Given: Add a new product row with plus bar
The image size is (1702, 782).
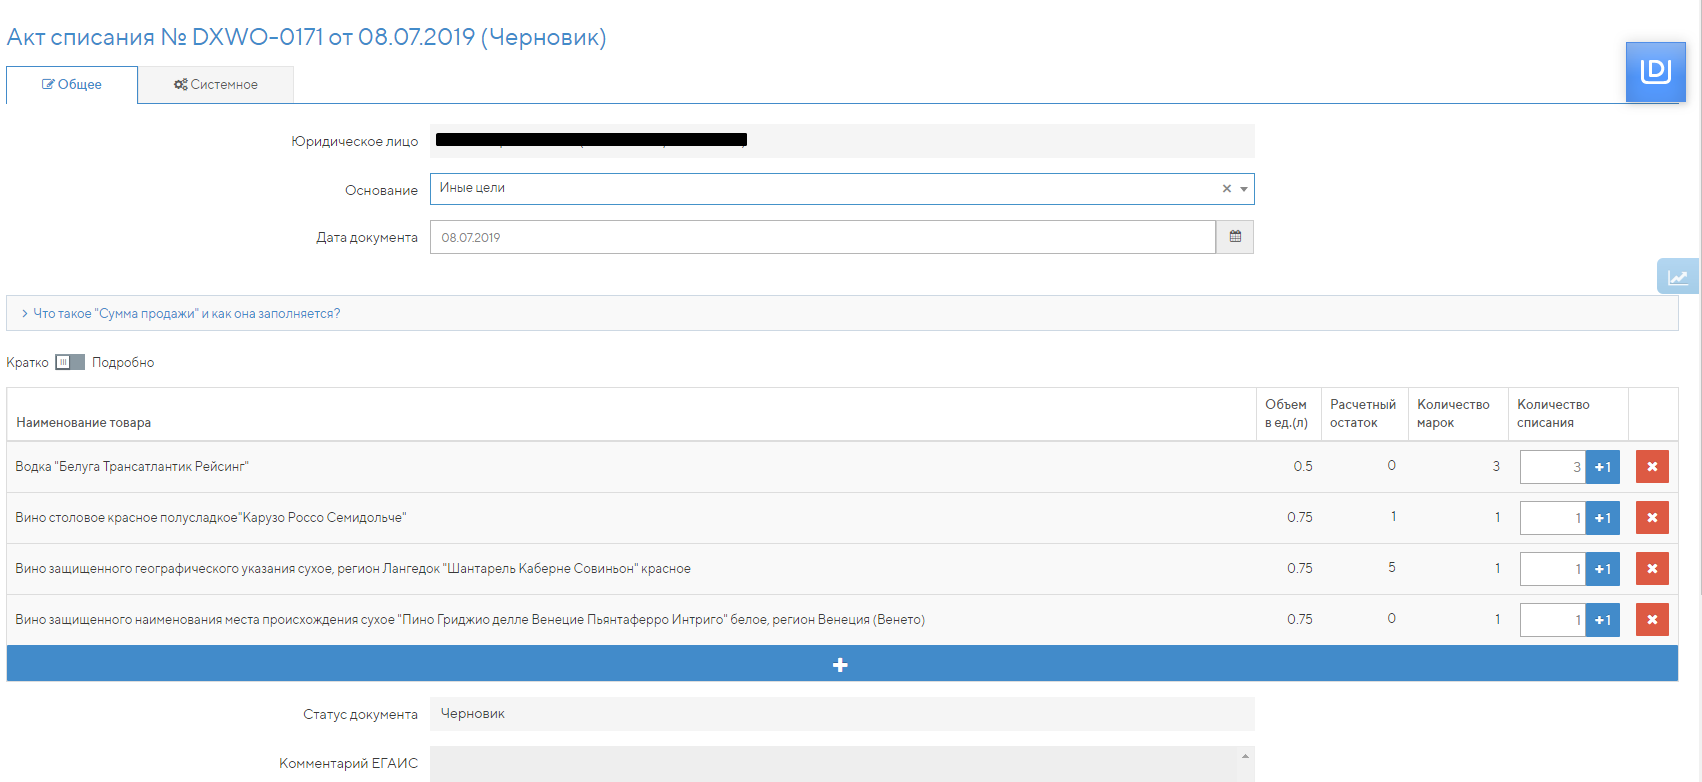Looking at the screenshot, I should pyautogui.click(x=841, y=665).
